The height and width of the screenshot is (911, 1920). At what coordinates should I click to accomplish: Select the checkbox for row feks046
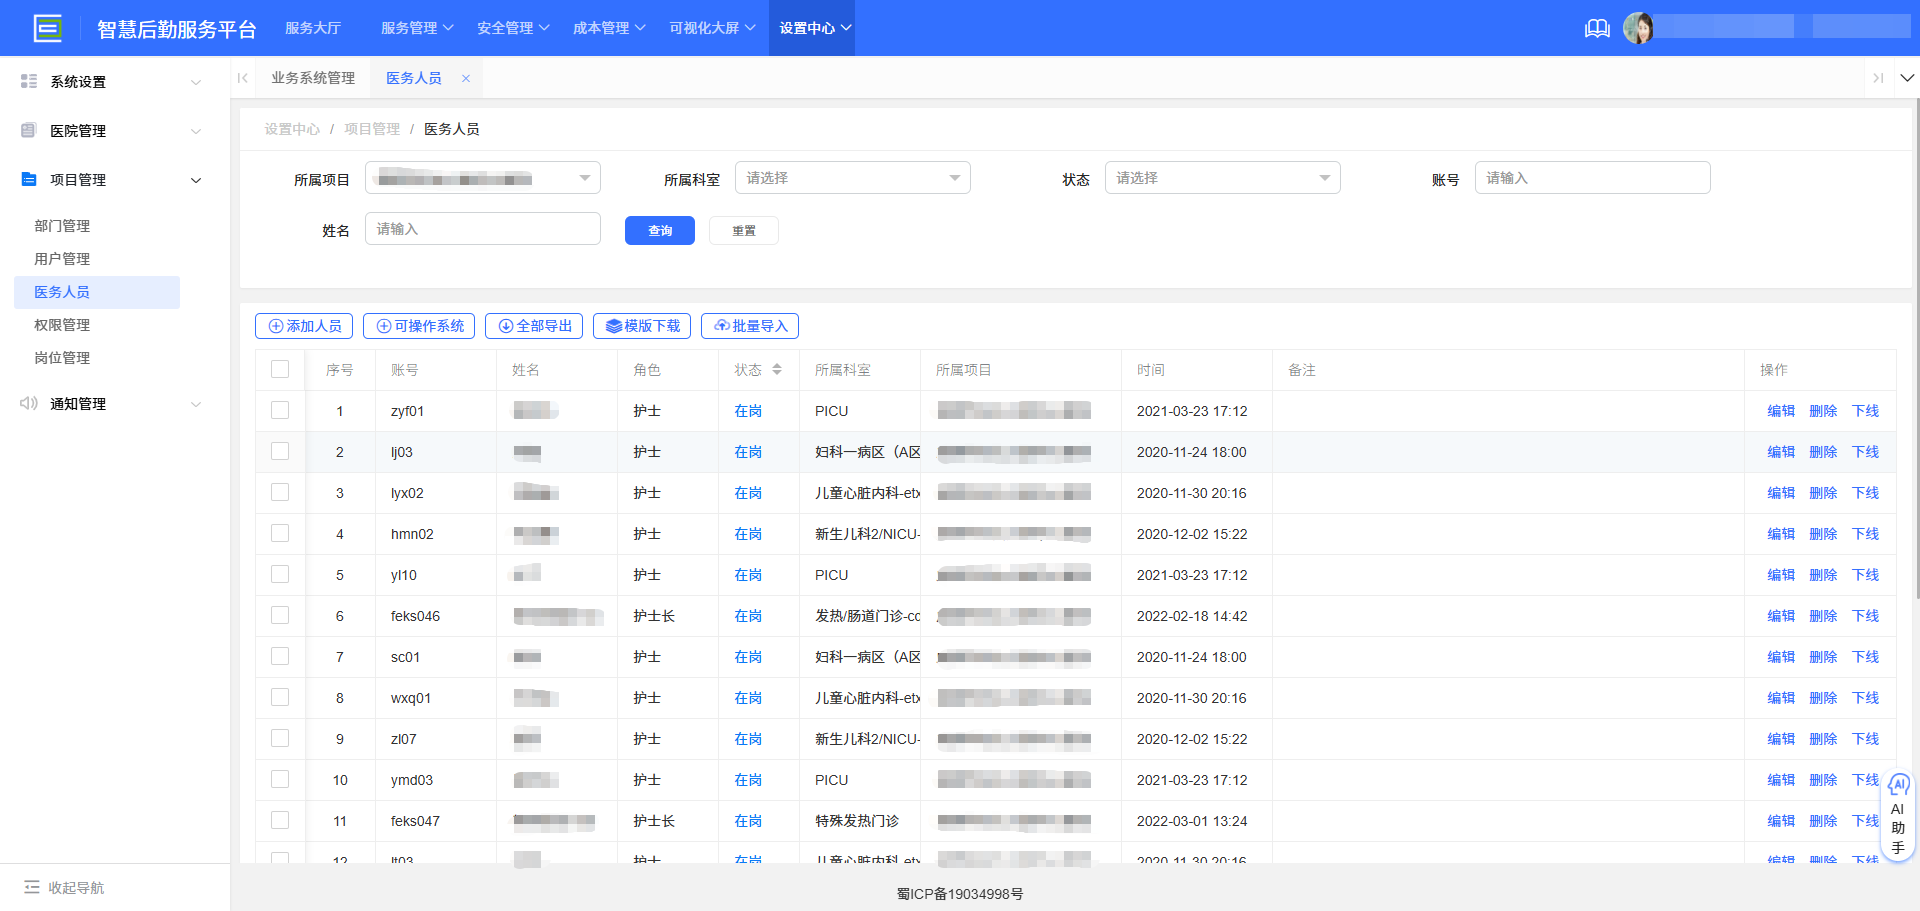pyautogui.click(x=280, y=616)
